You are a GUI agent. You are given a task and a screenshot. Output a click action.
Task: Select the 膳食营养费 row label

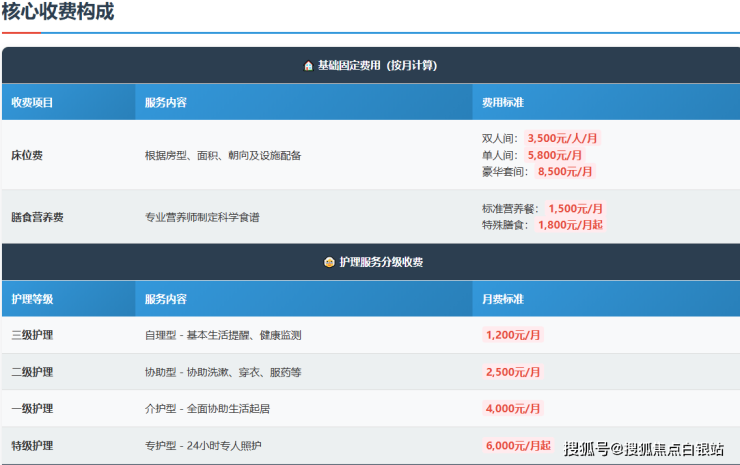coord(37,217)
